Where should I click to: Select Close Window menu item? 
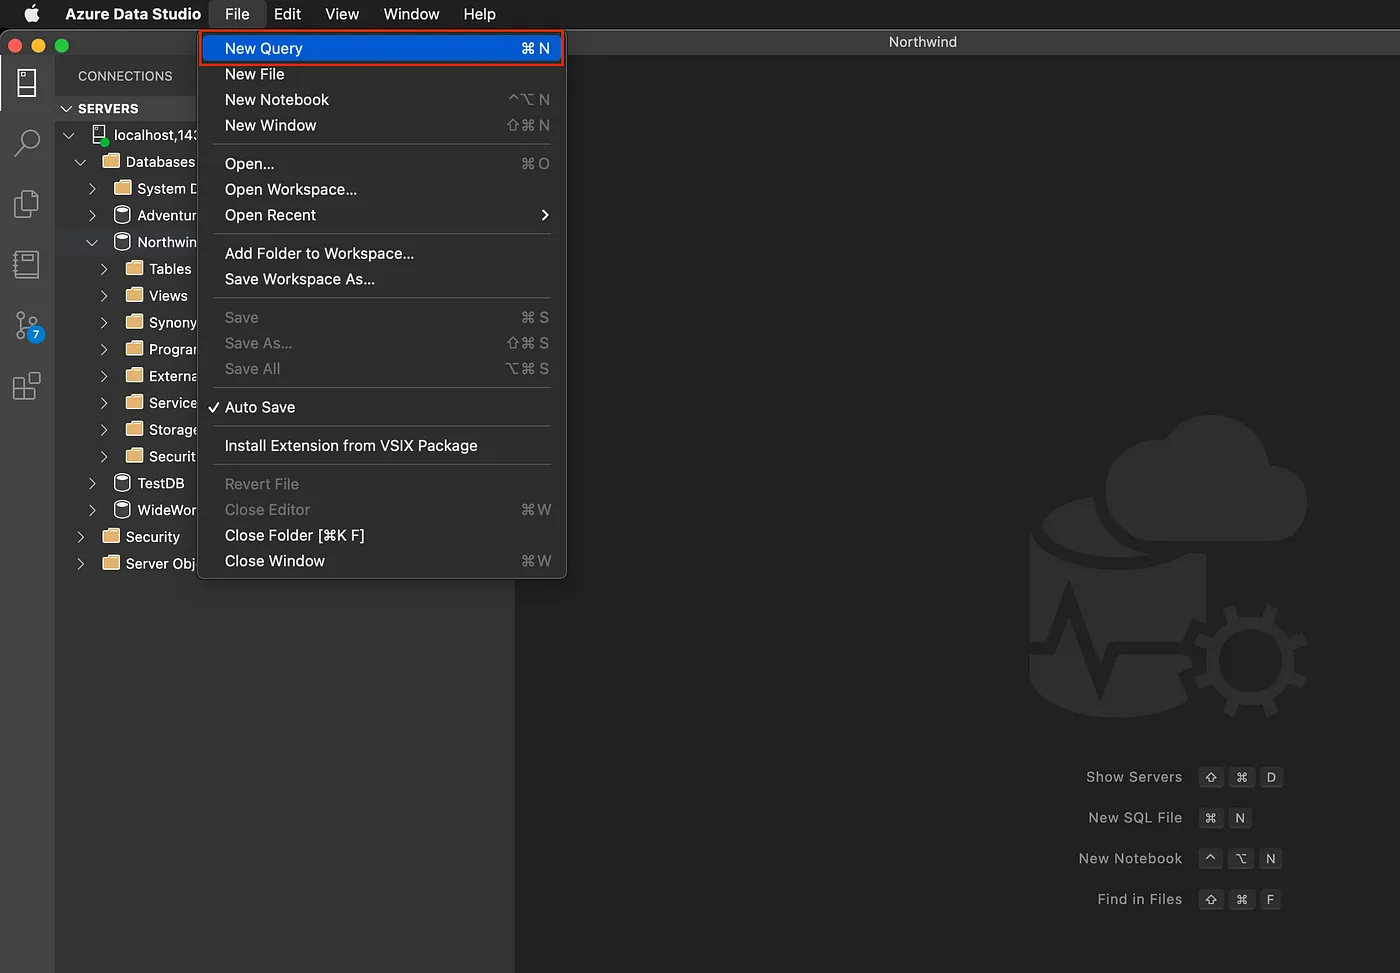point(382,561)
